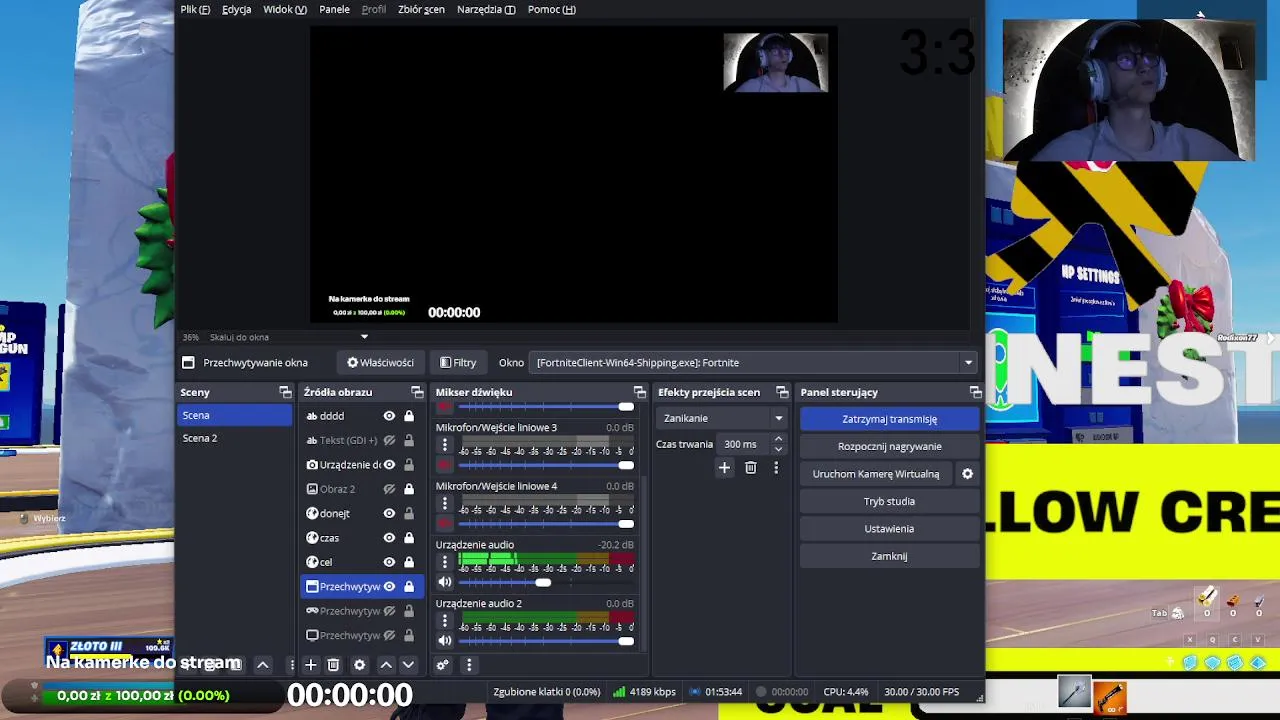Viewport: 1280px width, 720px height.
Task: Open the Edycja menu
Action: (x=237, y=9)
